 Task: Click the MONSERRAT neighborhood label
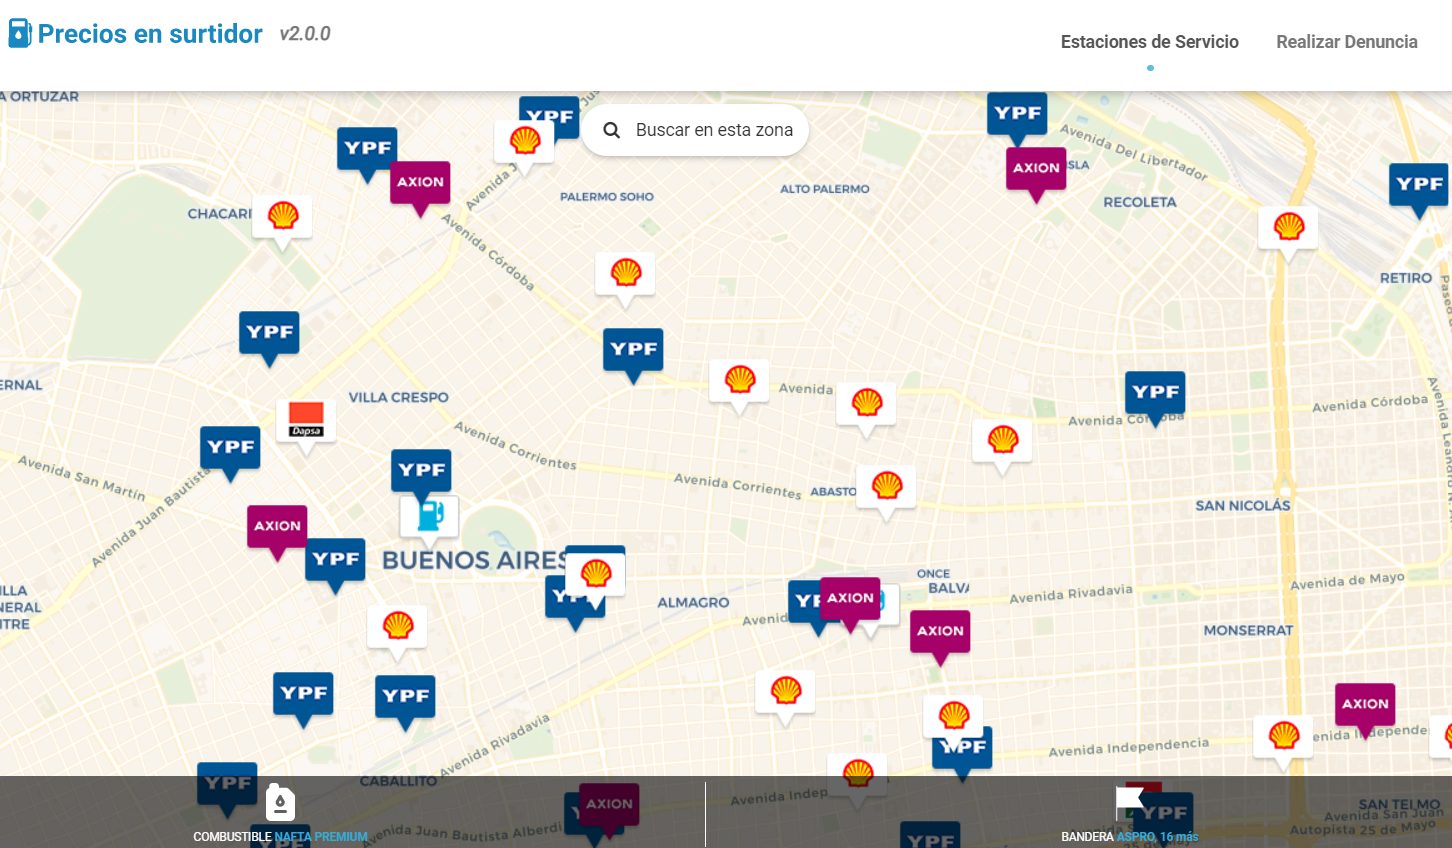tap(1248, 631)
